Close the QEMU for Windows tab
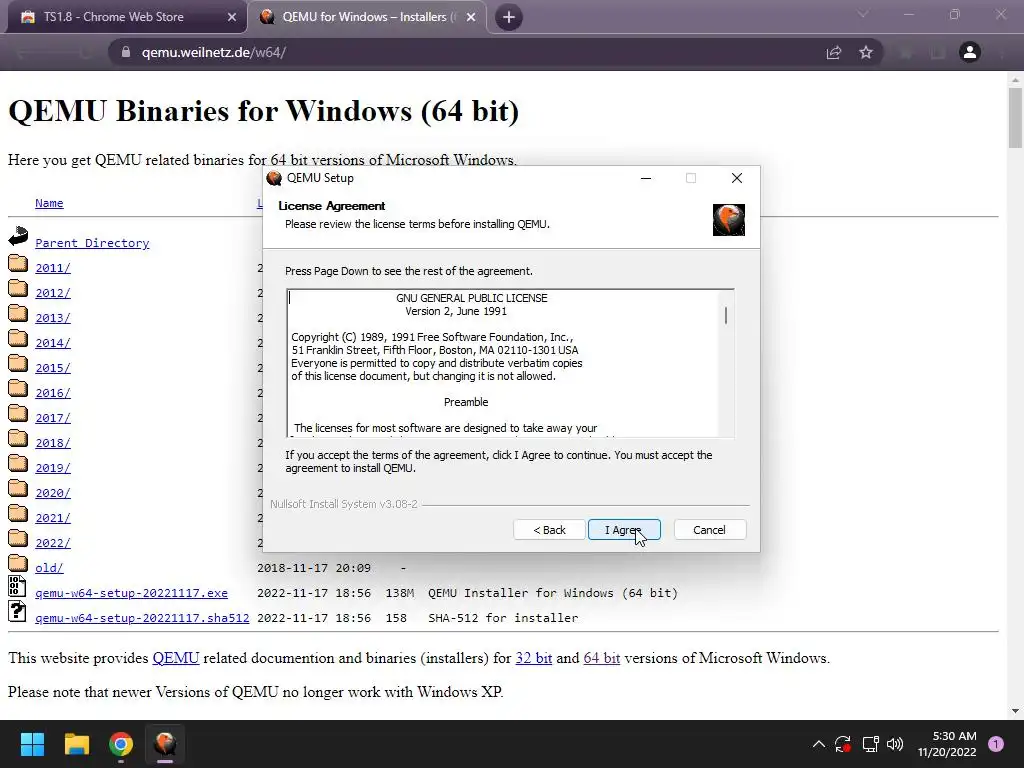This screenshot has width=1024, height=768. tap(471, 17)
